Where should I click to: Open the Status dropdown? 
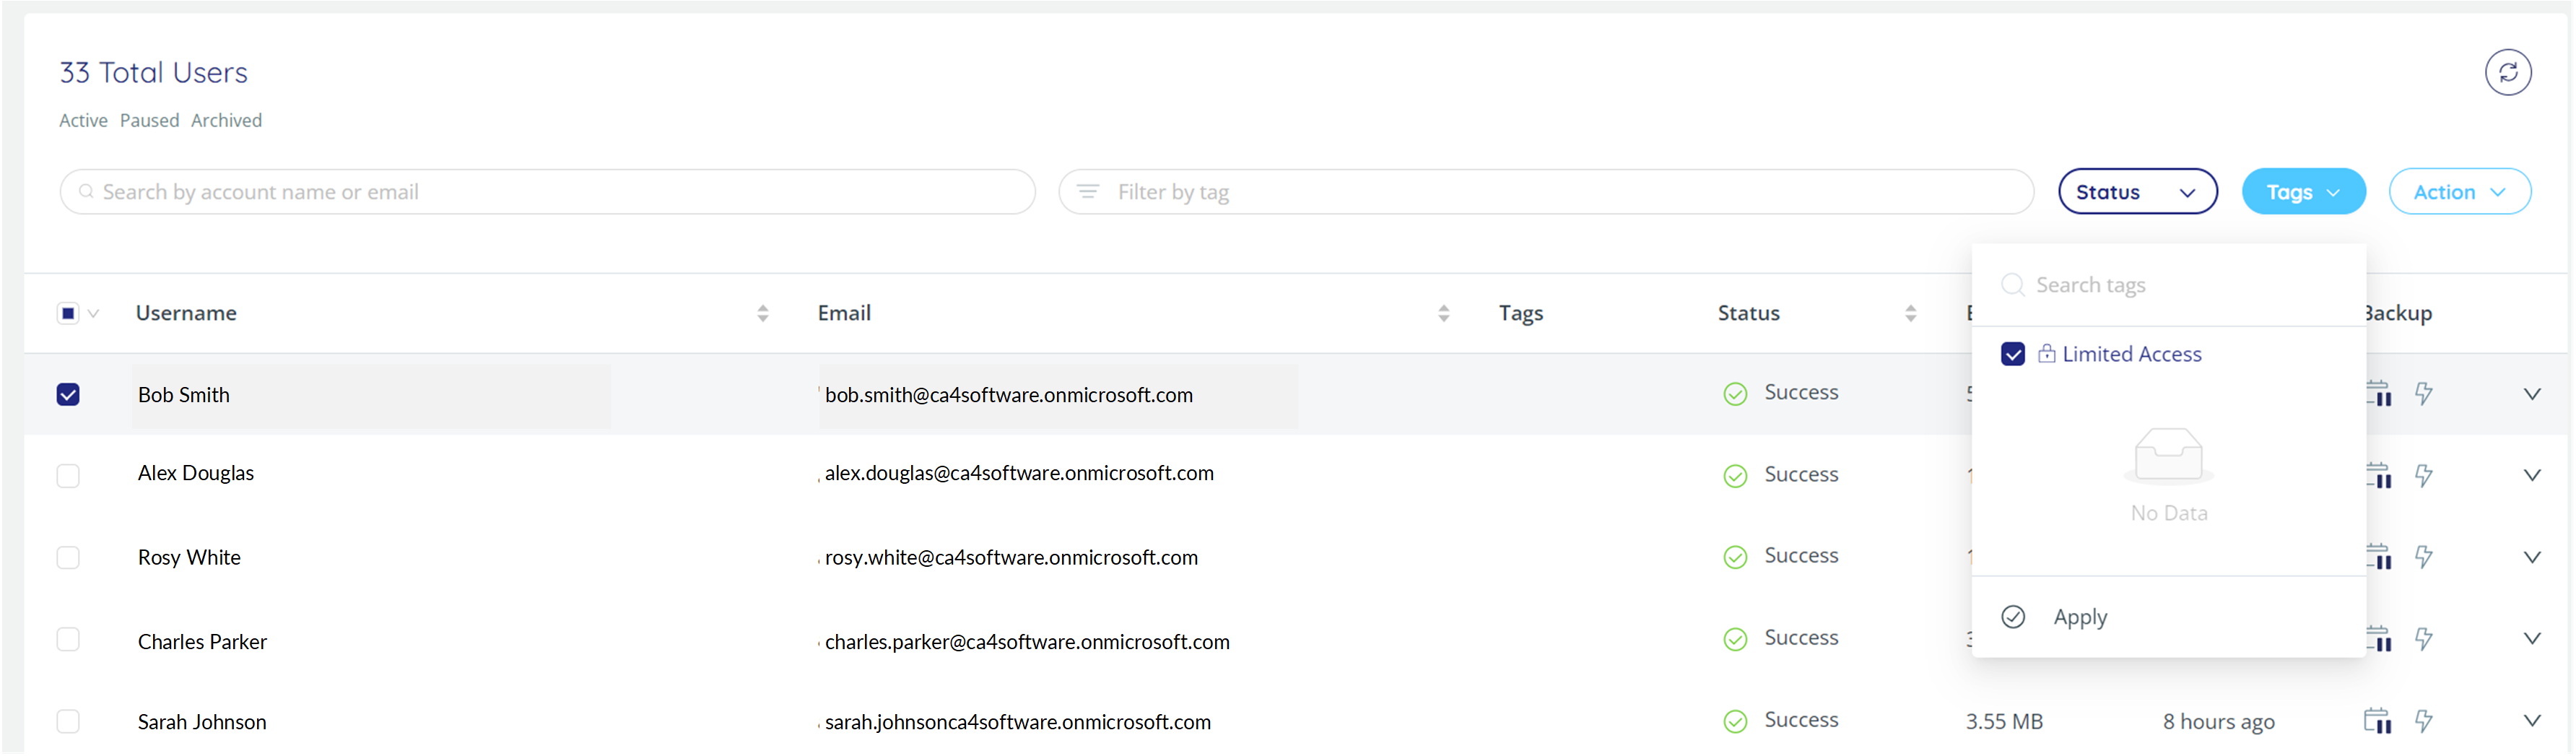click(x=2137, y=191)
